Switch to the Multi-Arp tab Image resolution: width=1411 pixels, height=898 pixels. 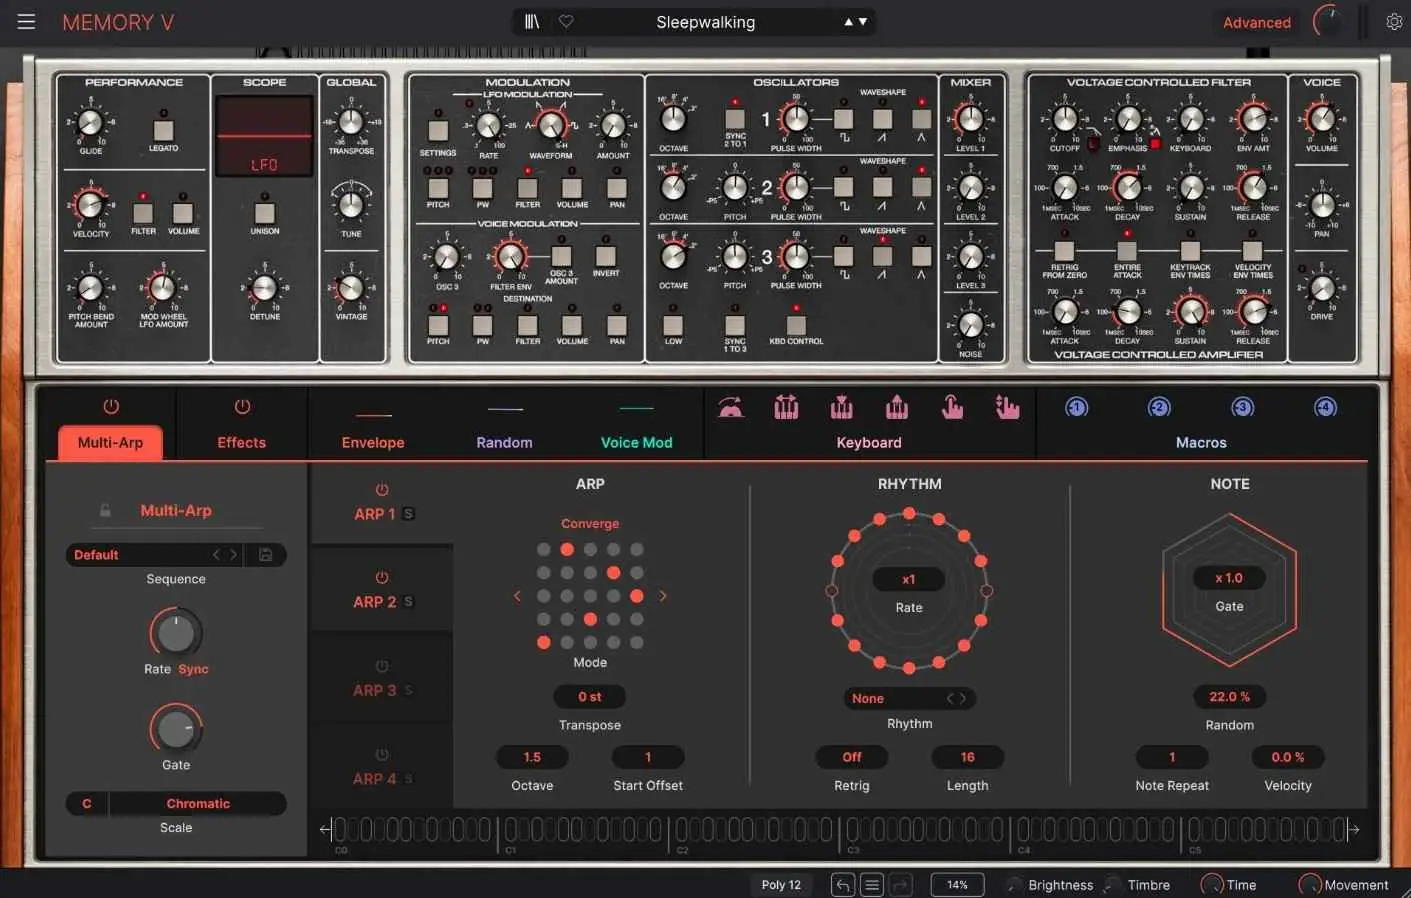click(110, 442)
